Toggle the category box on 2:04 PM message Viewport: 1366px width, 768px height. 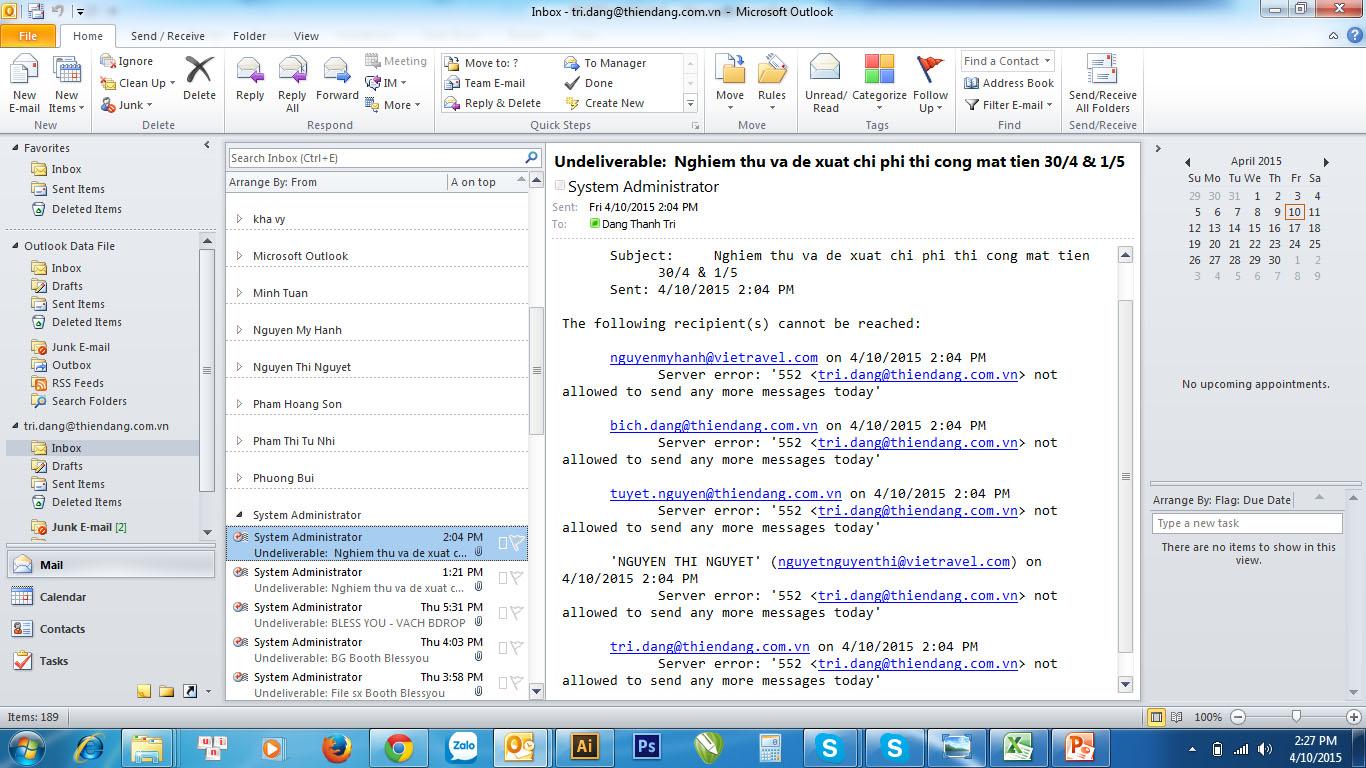click(503, 543)
